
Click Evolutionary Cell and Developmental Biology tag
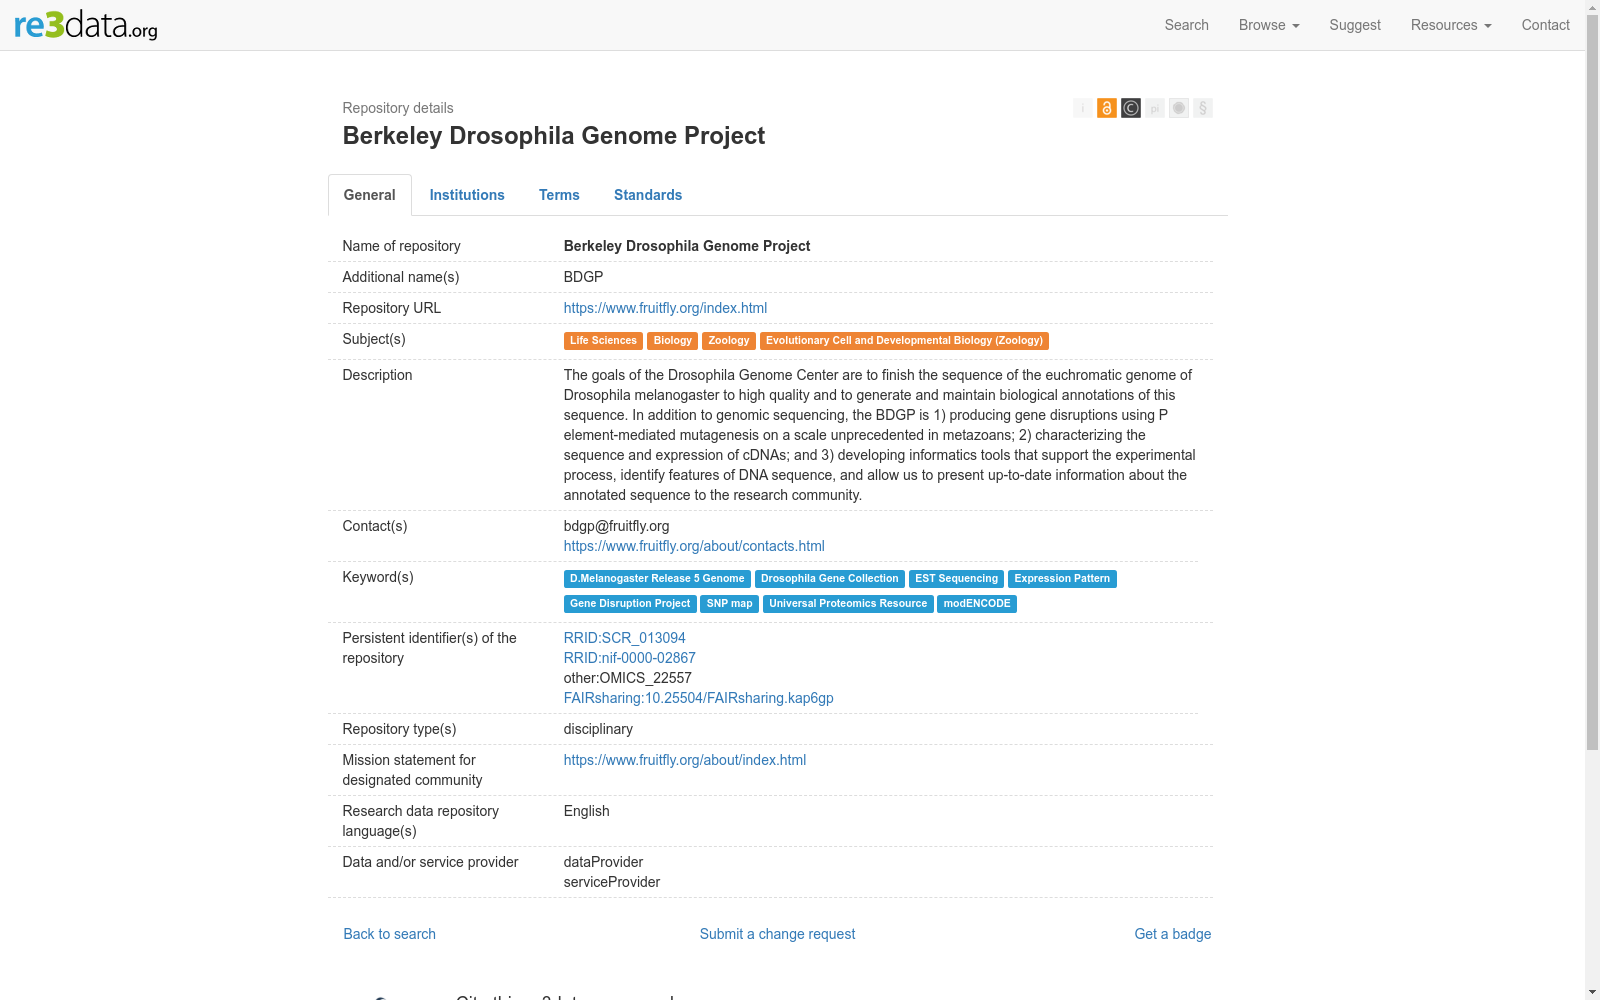coord(904,341)
